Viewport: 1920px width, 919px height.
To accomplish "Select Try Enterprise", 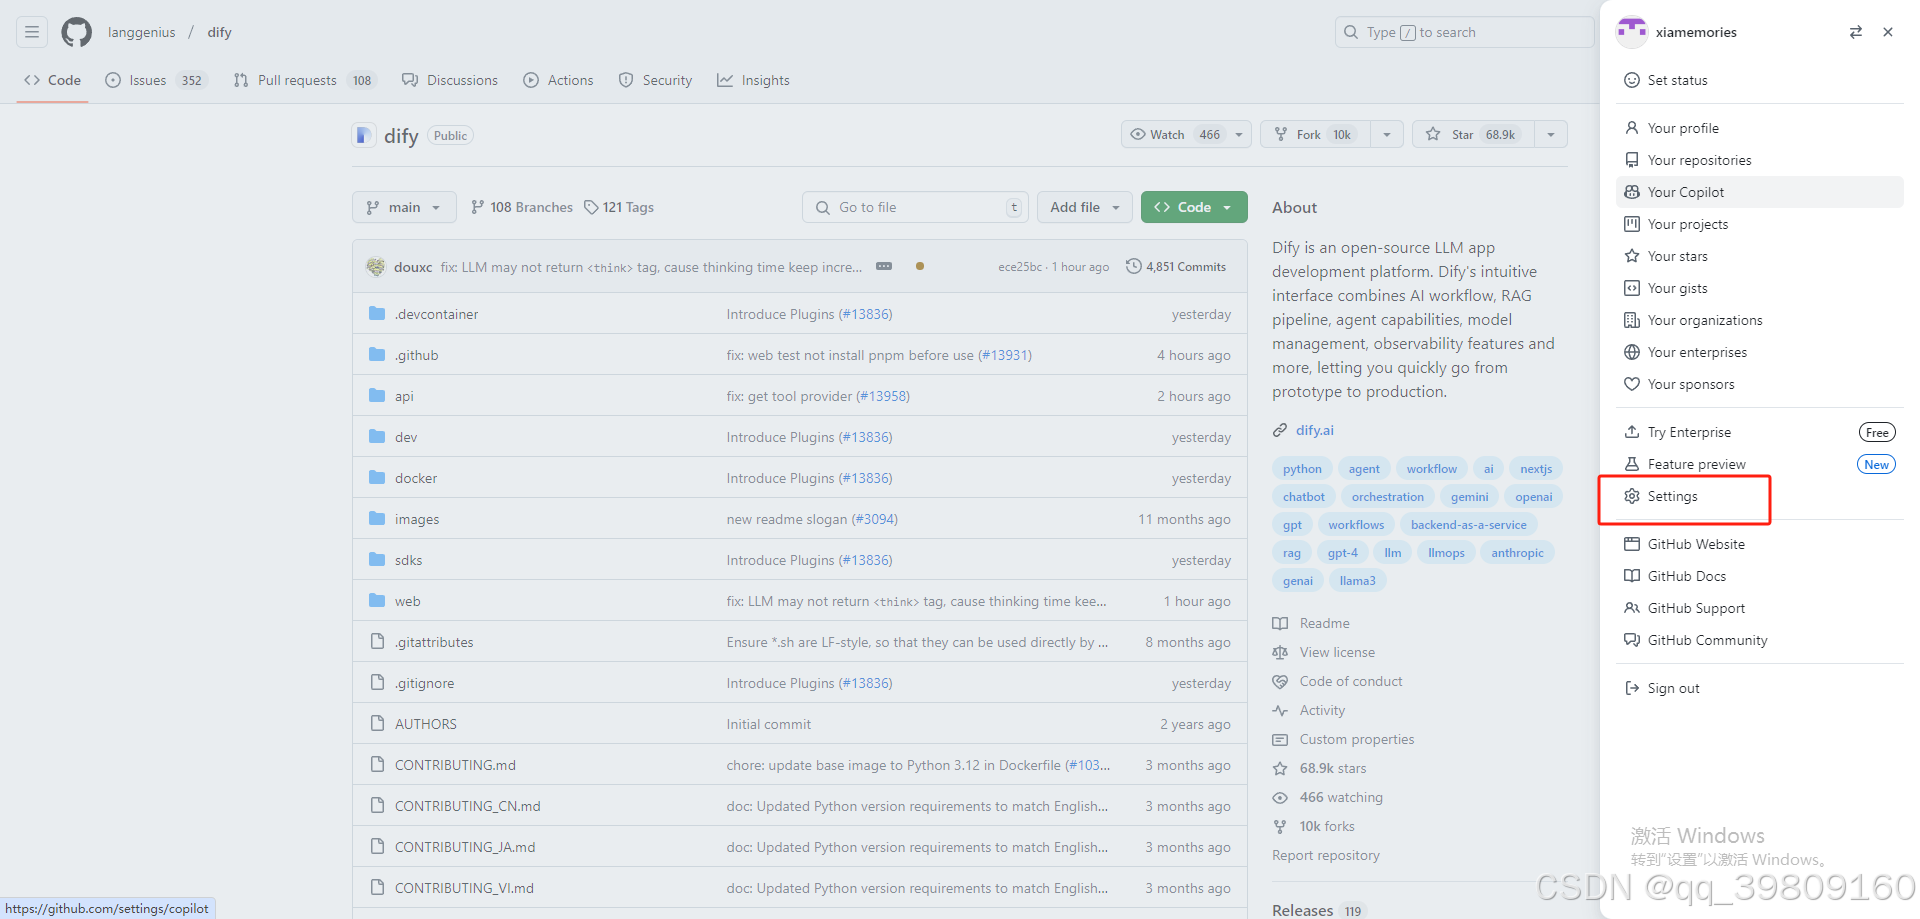I will (1760, 432).
